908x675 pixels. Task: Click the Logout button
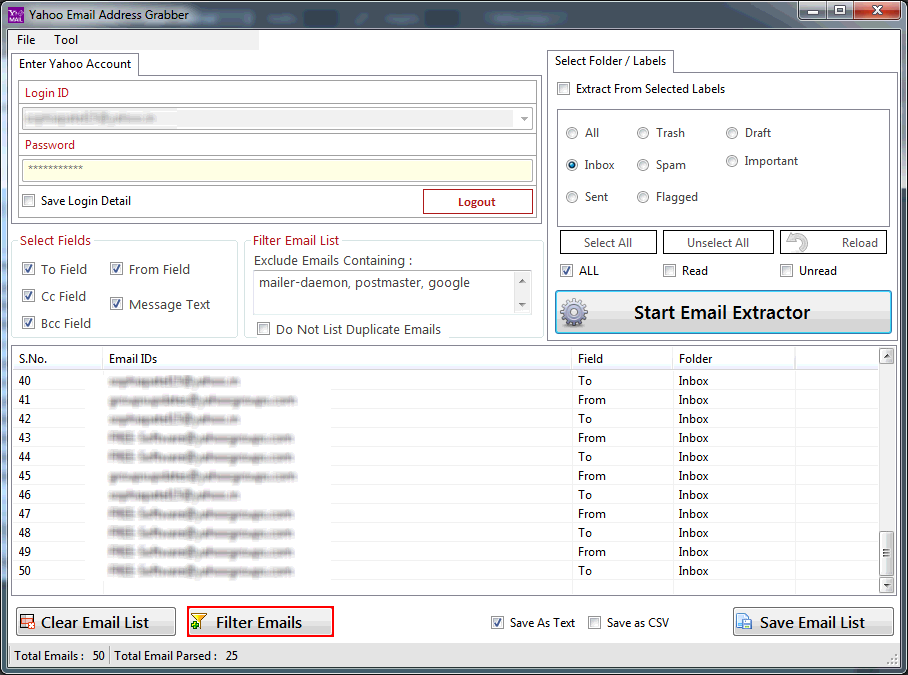point(478,201)
